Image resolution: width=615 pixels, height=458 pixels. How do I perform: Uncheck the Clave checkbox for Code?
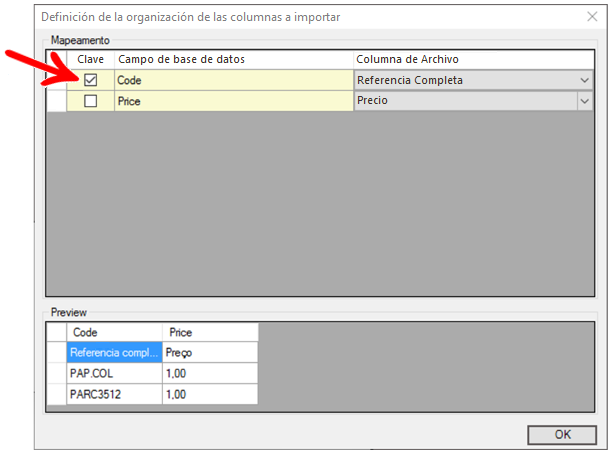pos(91,80)
